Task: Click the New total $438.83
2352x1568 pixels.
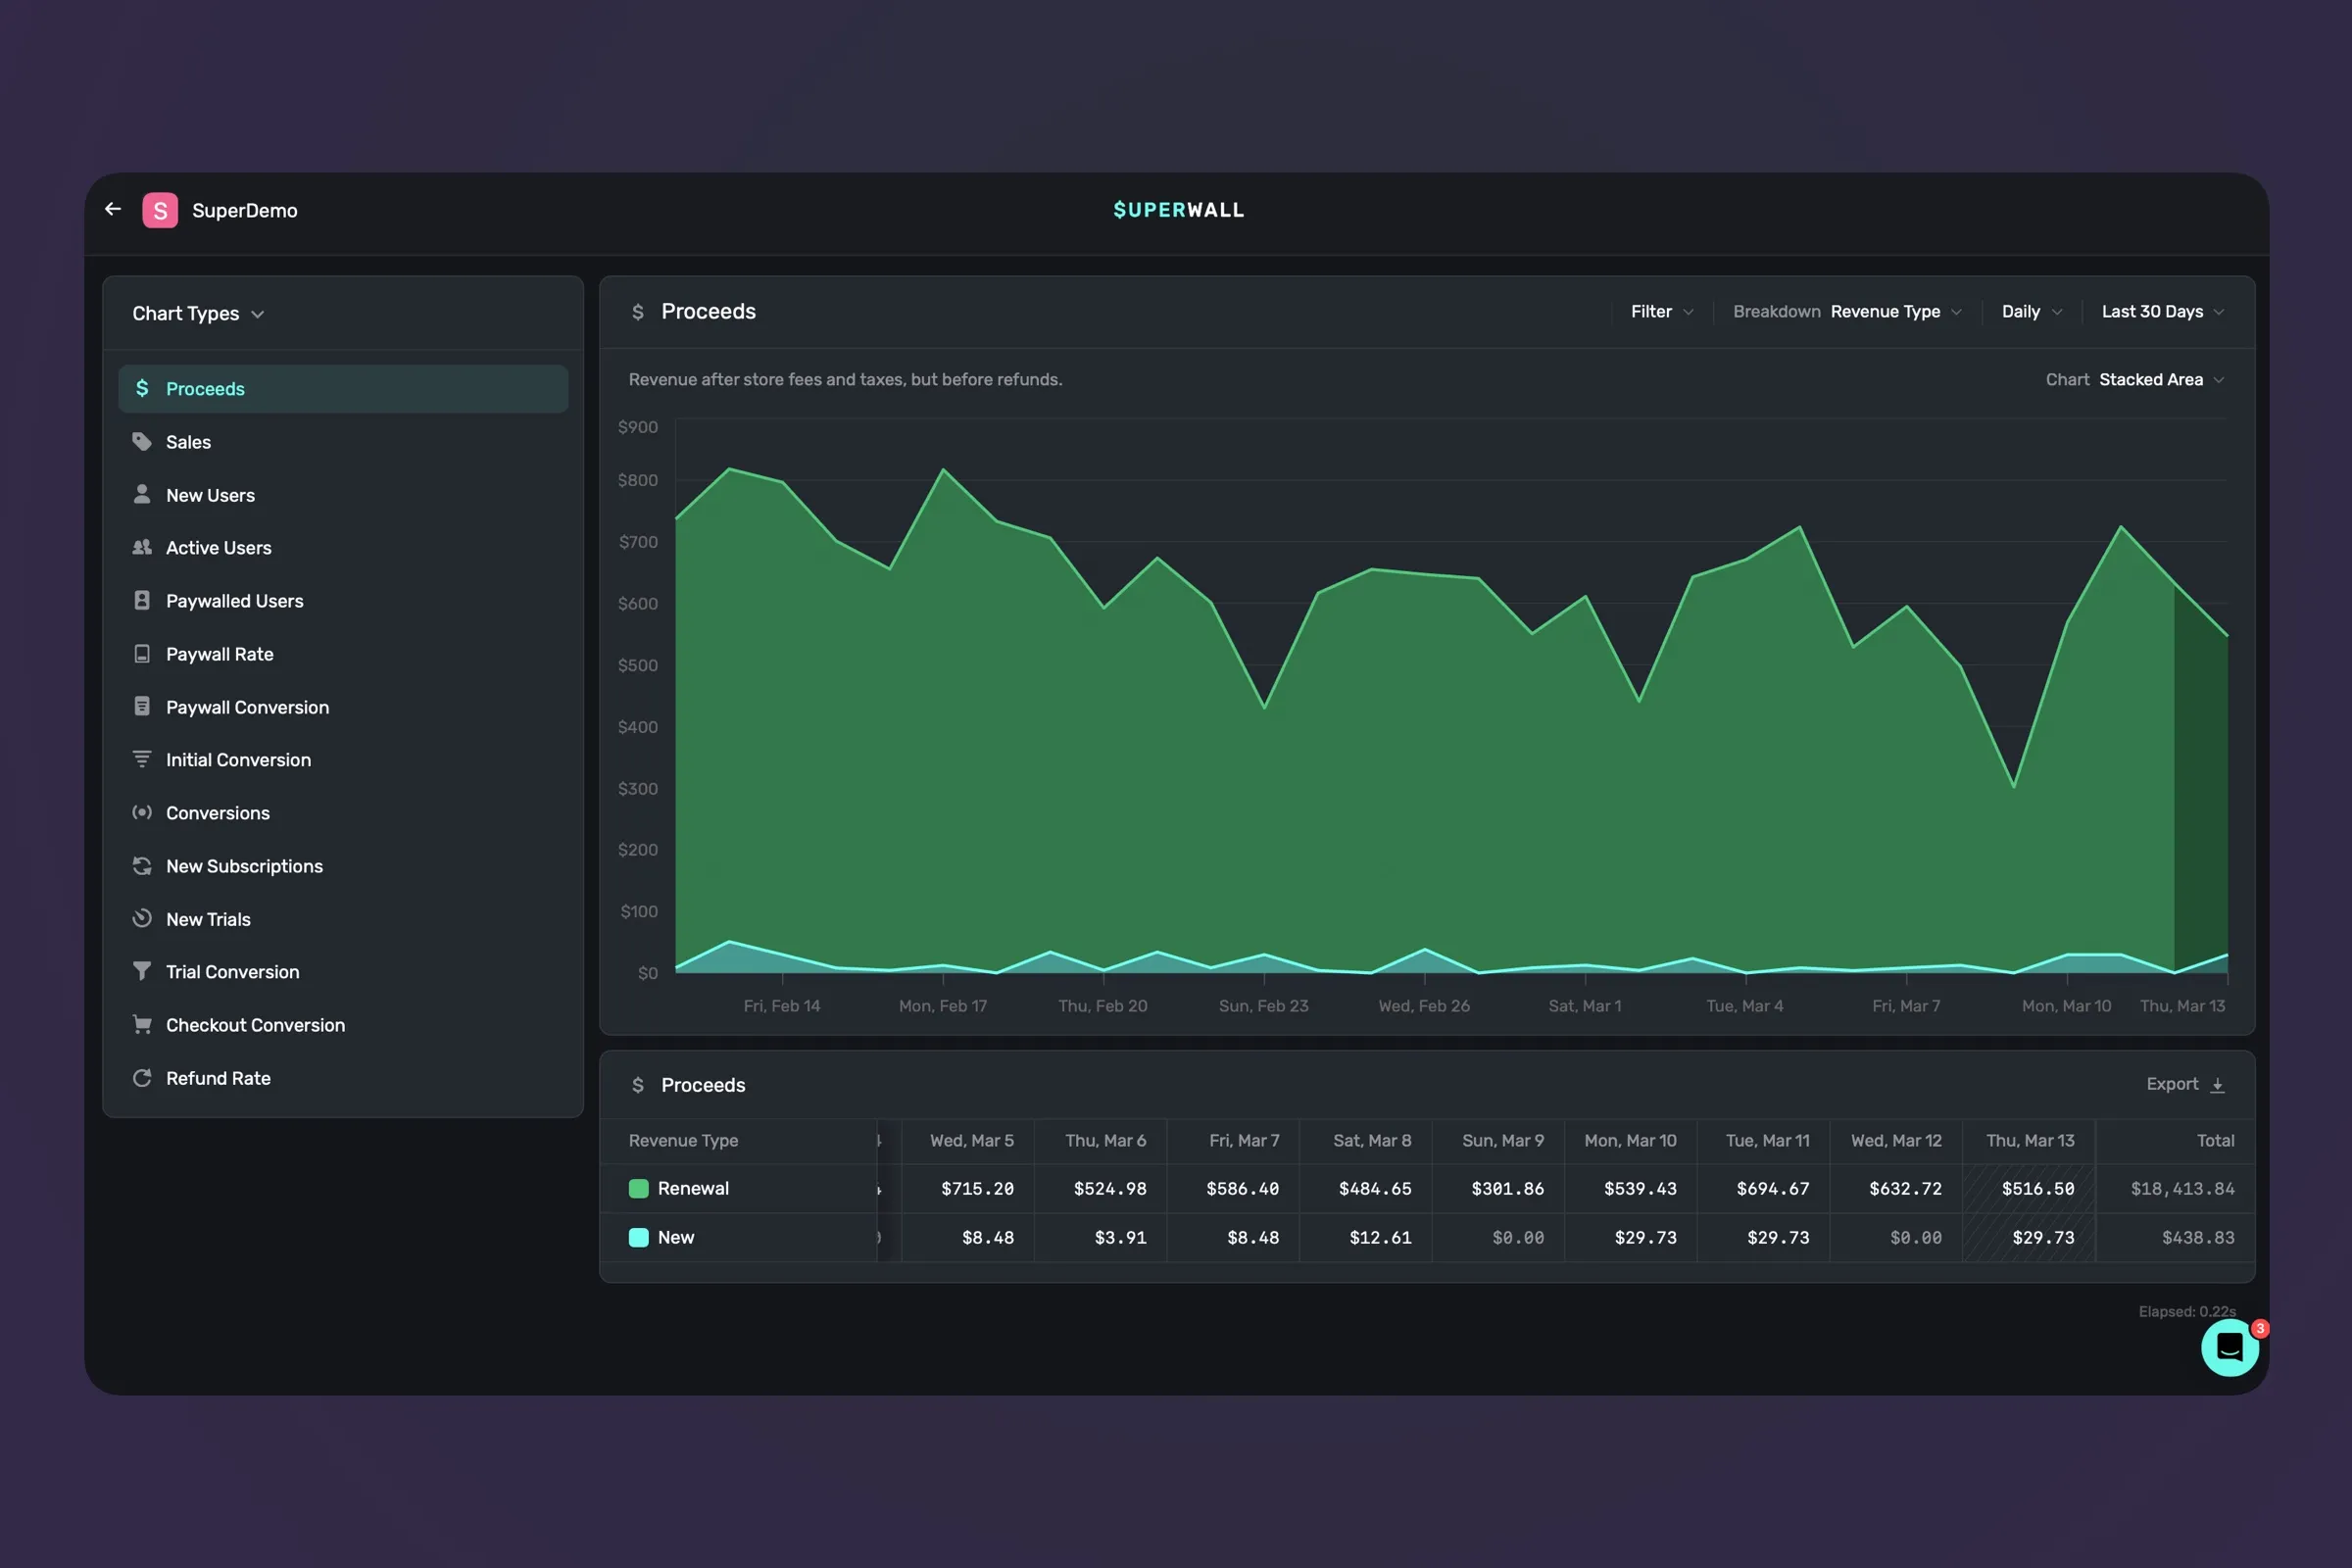Action: click(2198, 1237)
